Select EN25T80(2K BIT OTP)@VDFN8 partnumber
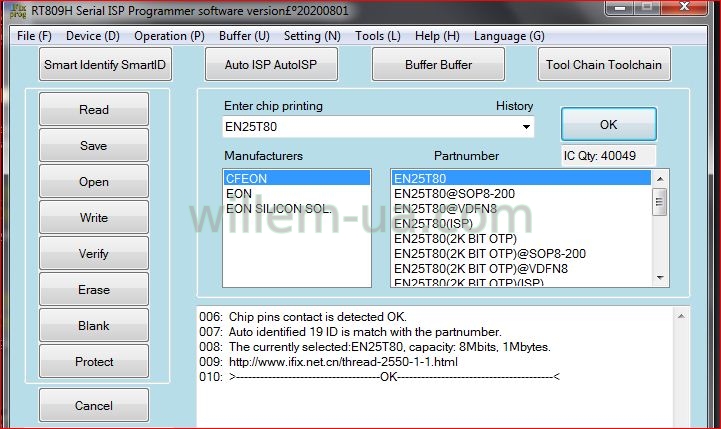Screen dimensions: 721x429 click(521, 269)
